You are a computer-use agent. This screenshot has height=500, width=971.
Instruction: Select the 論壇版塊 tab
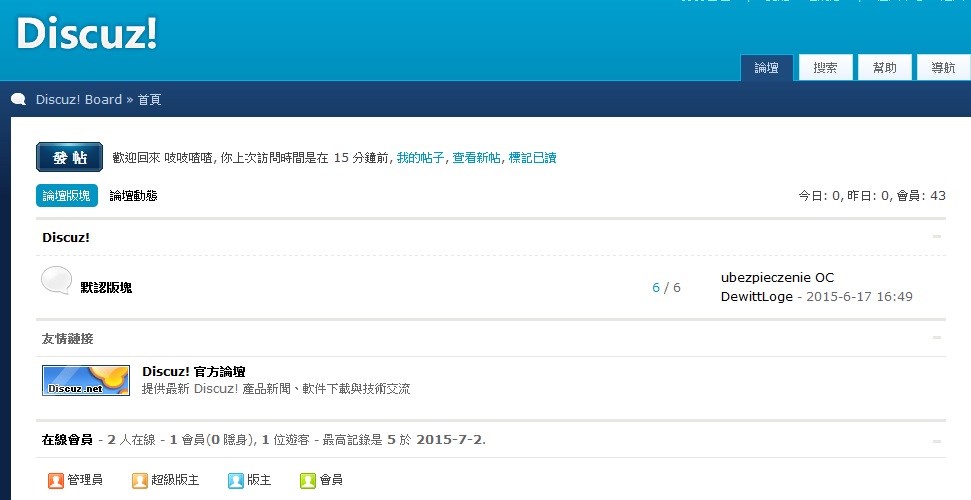pyautogui.click(x=67, y=196)
